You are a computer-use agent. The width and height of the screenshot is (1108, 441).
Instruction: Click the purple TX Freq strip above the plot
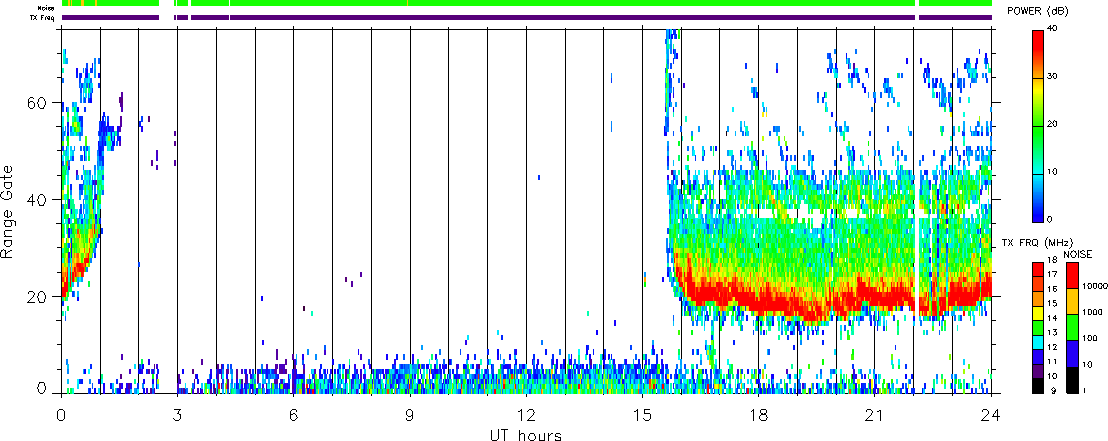click(526, 17)
